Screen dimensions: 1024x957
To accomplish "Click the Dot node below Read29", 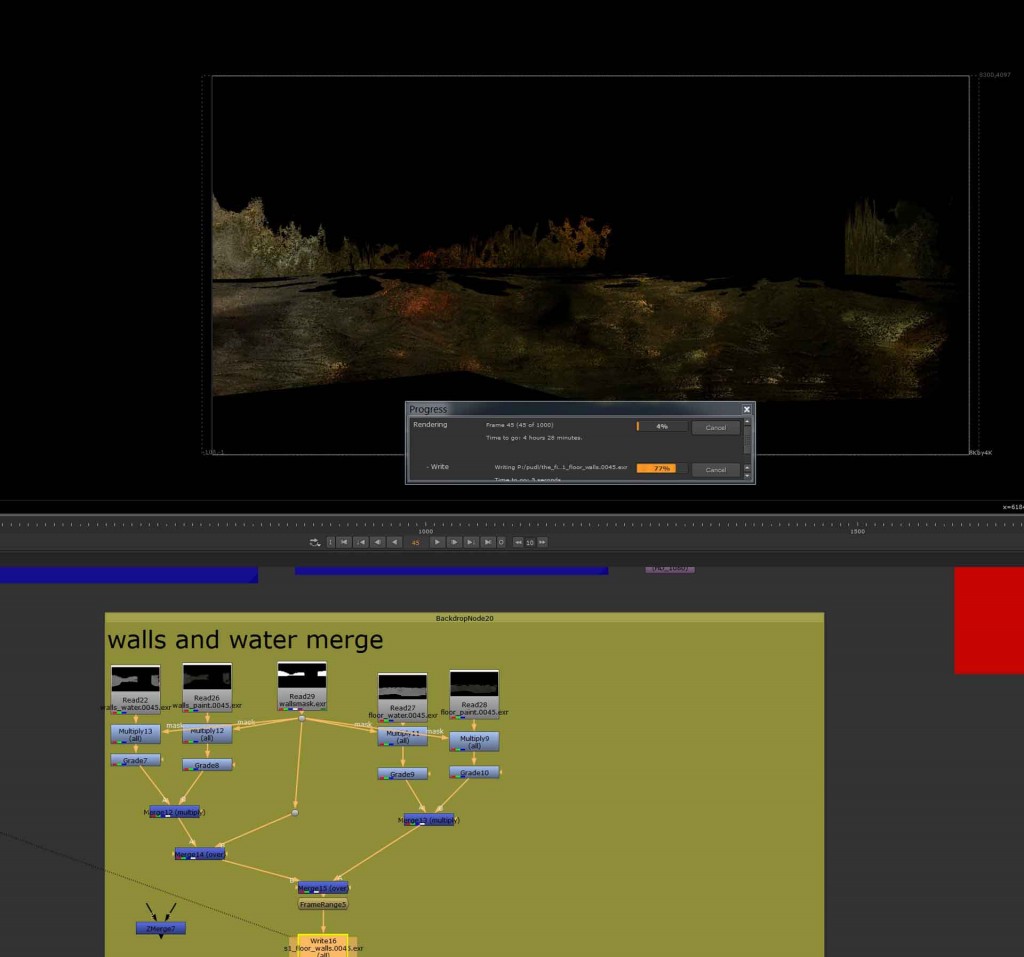I will coord(302,719).
